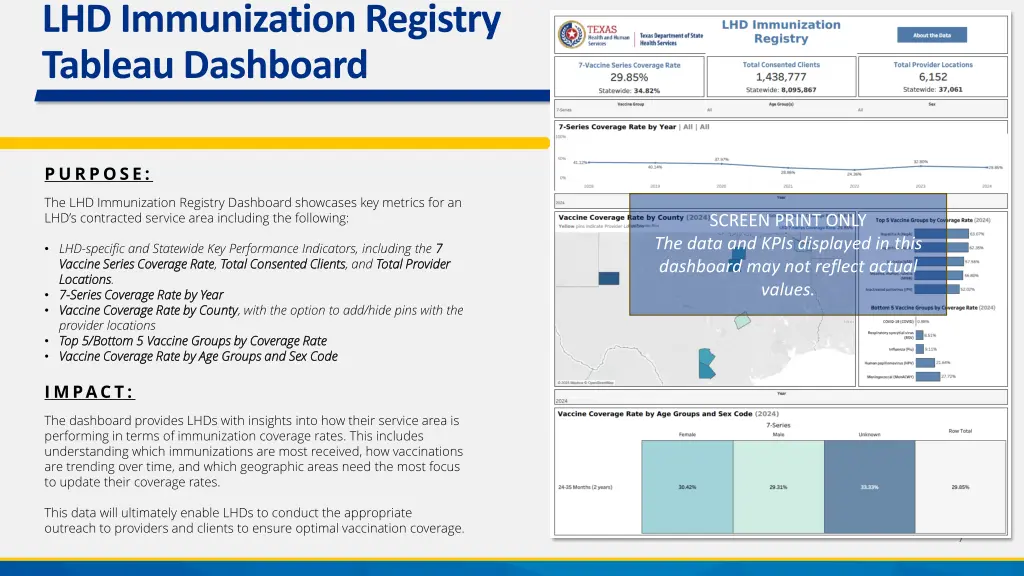1024x576 pixels.
Task: Select the Female heatmap cell showing 30.42%
Action: 687,487
